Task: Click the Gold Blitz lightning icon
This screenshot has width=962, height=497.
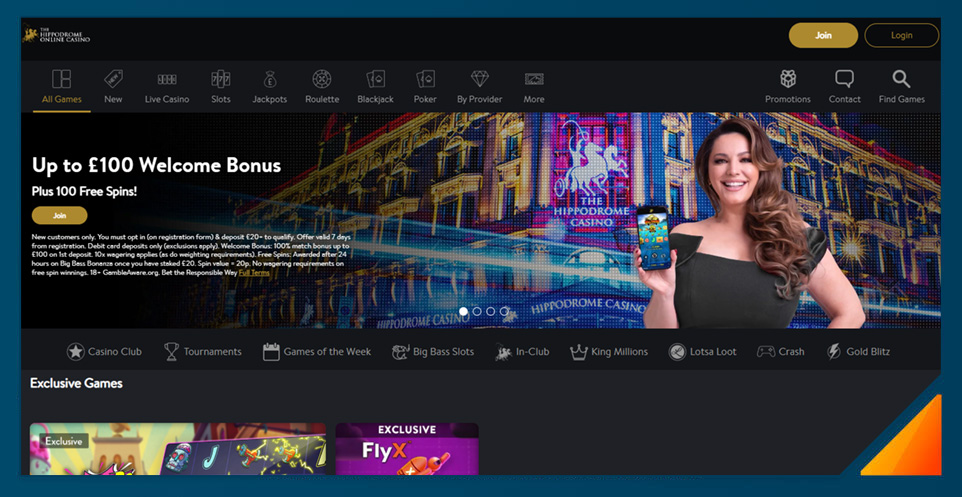Action: [x=833, y=352]
